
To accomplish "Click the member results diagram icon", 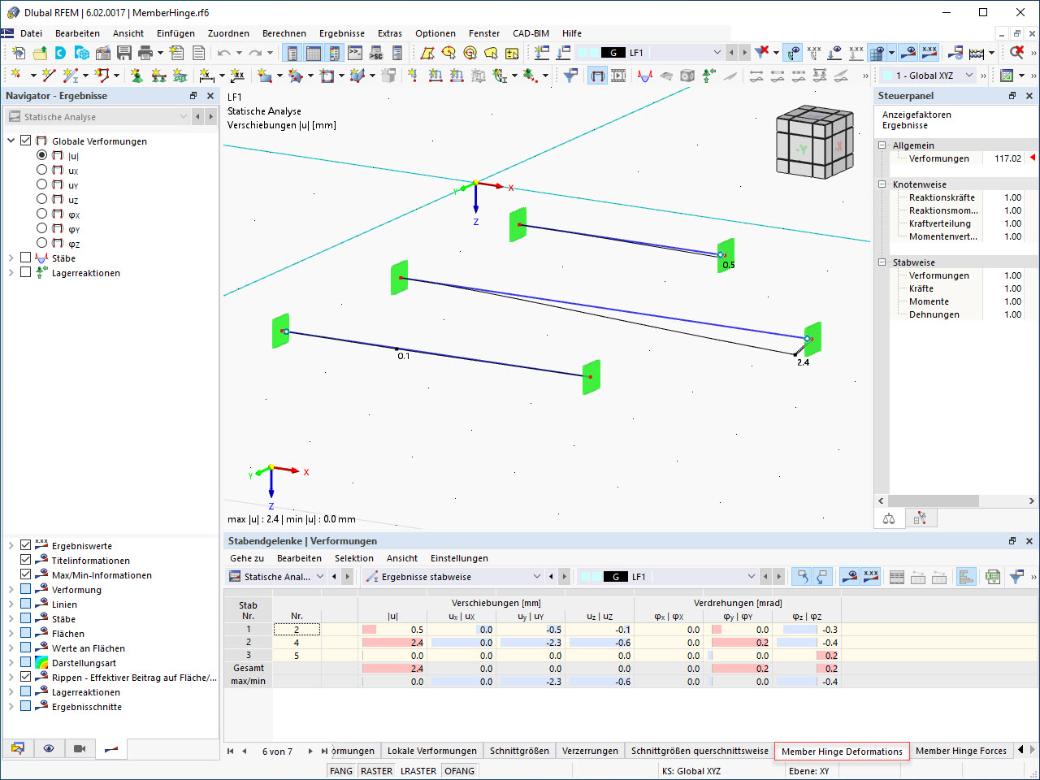I will pyautogui.click(x=645, y=76).
